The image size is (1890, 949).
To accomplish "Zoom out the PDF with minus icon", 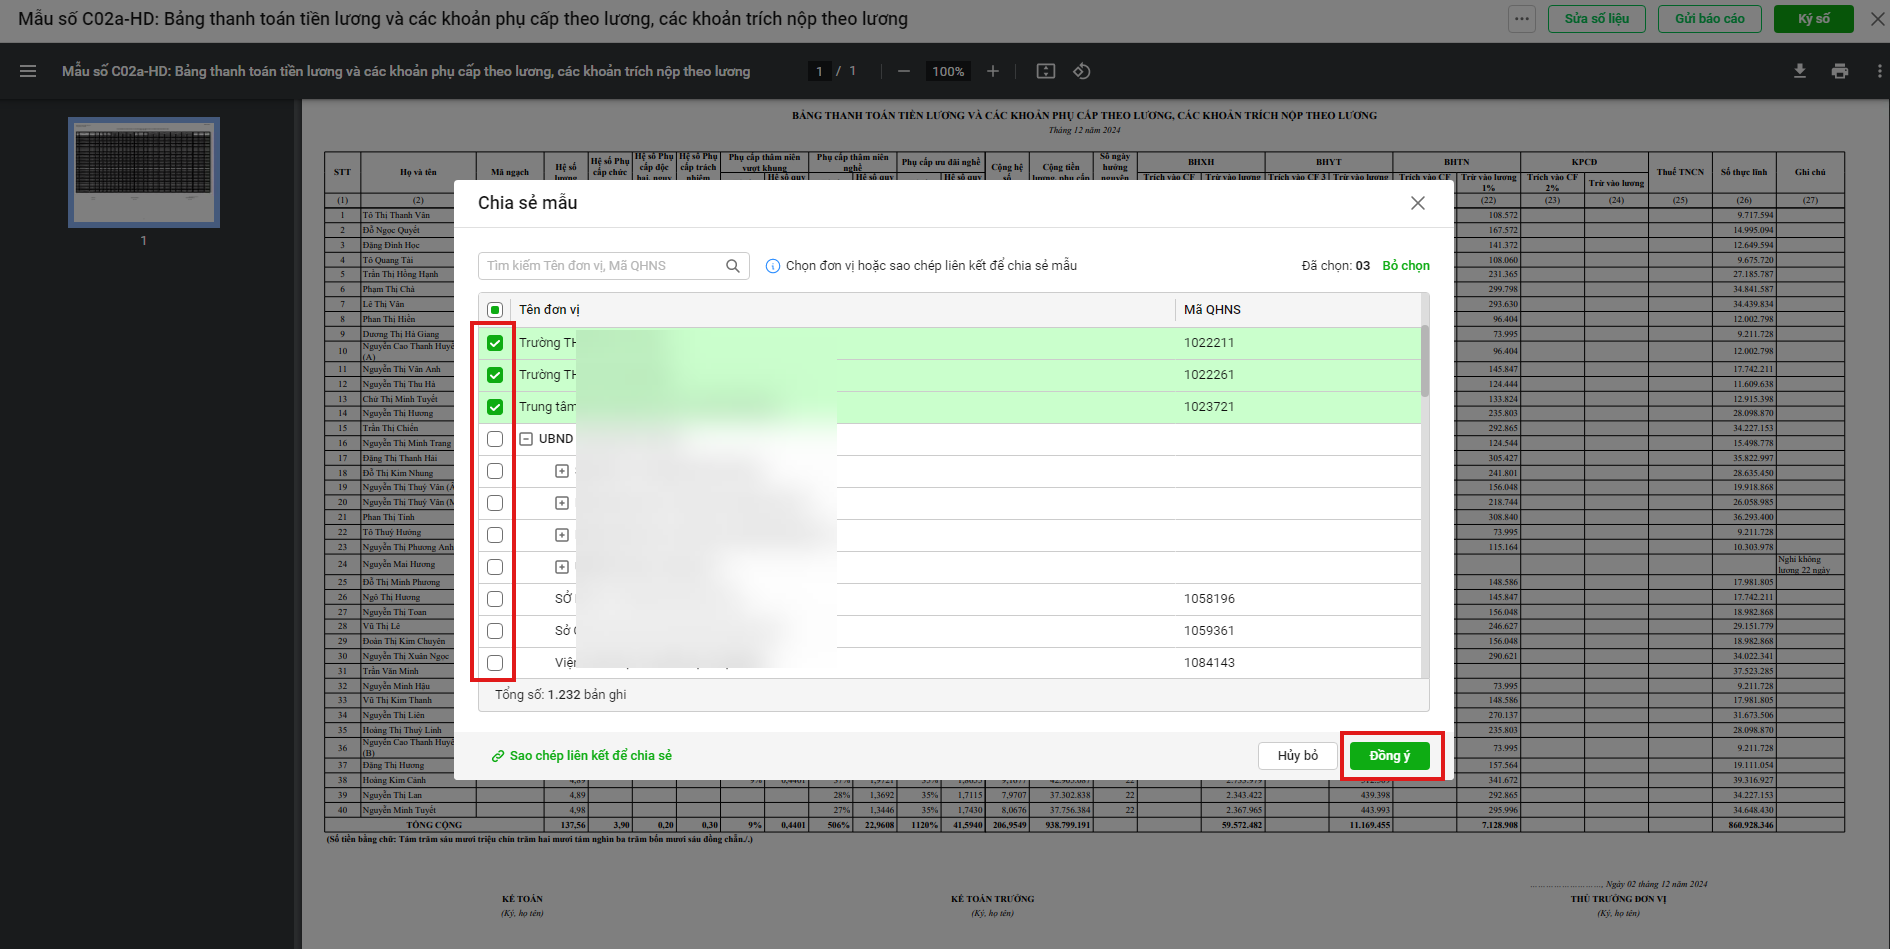I will click(x=904, y=71).
